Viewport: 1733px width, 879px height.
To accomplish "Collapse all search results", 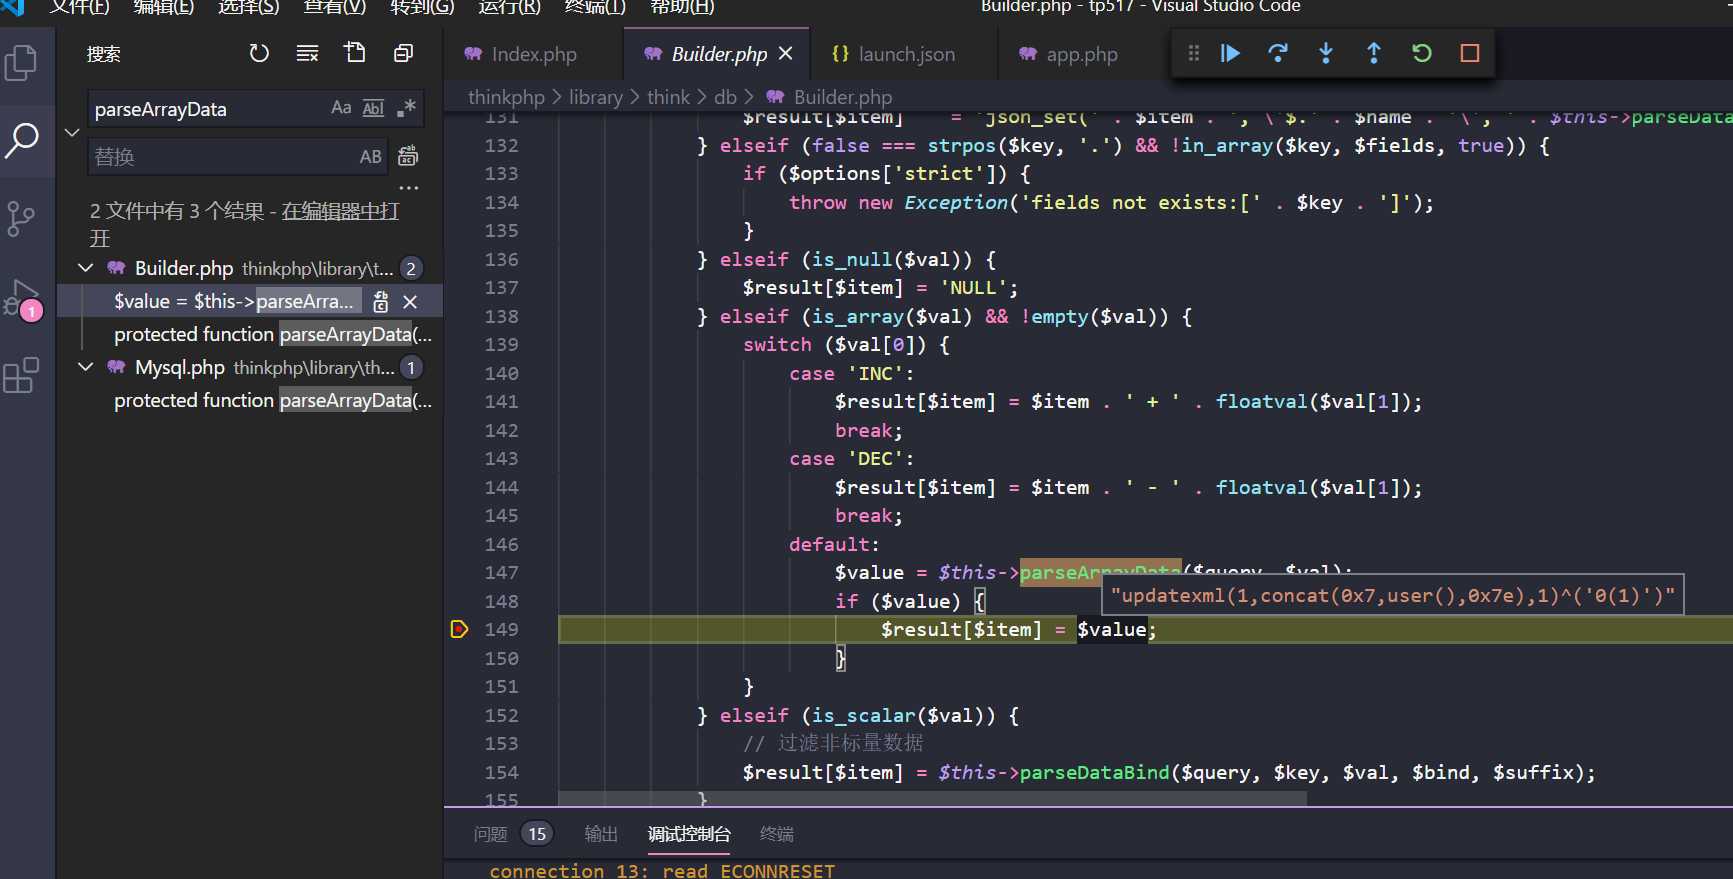I will coord(403,53).
